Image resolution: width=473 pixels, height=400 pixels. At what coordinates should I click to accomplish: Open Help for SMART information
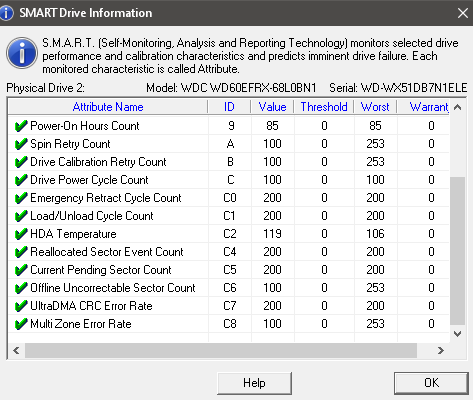(254, 383)
